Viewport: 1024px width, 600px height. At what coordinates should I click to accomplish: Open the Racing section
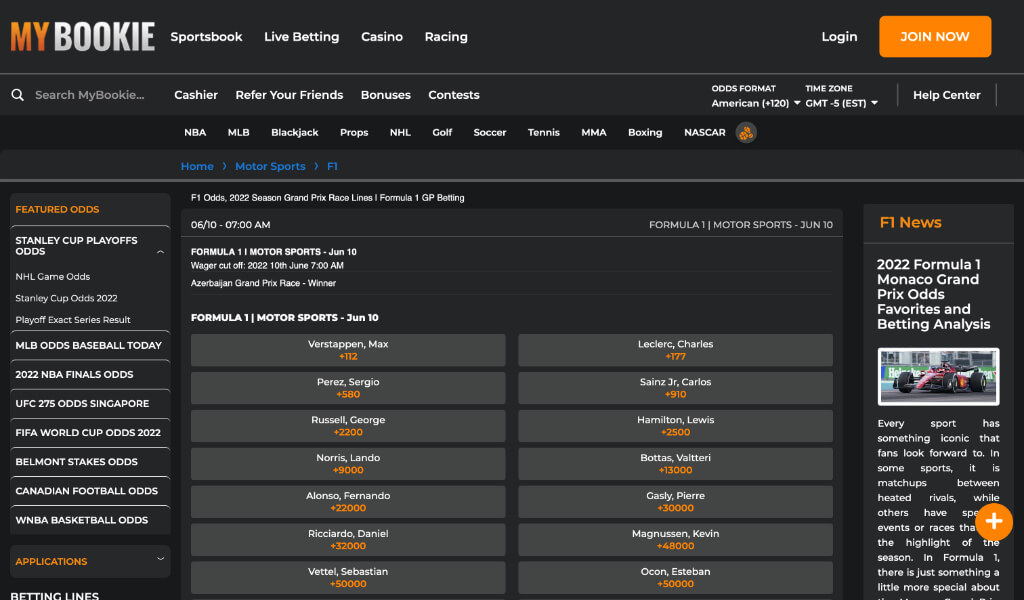pos(446,37)
